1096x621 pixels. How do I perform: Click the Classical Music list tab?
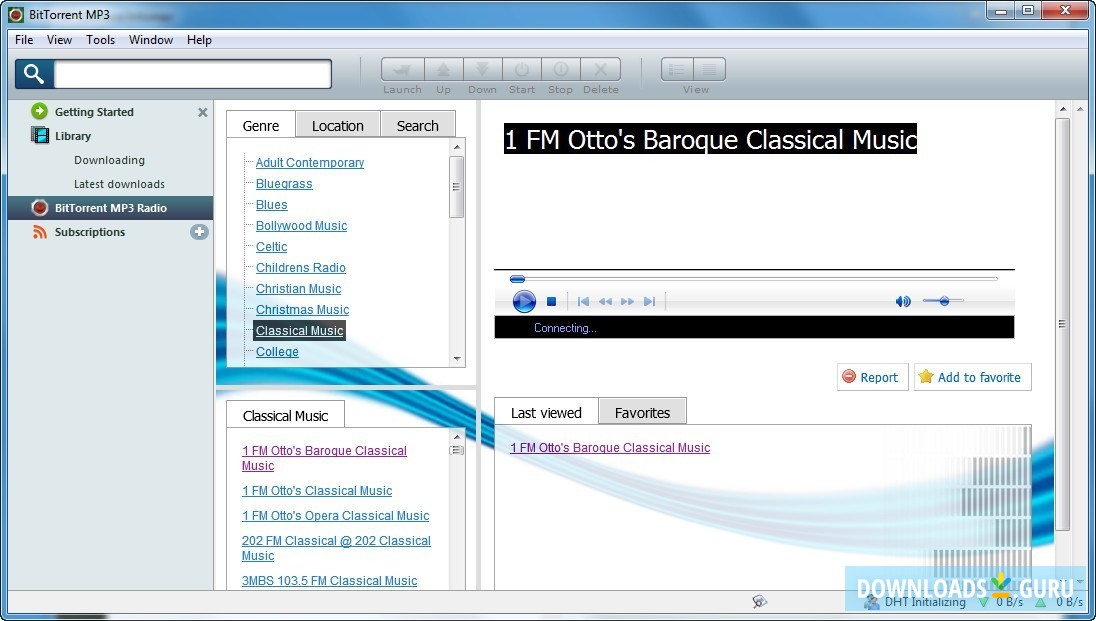click(x=285, y=415)
